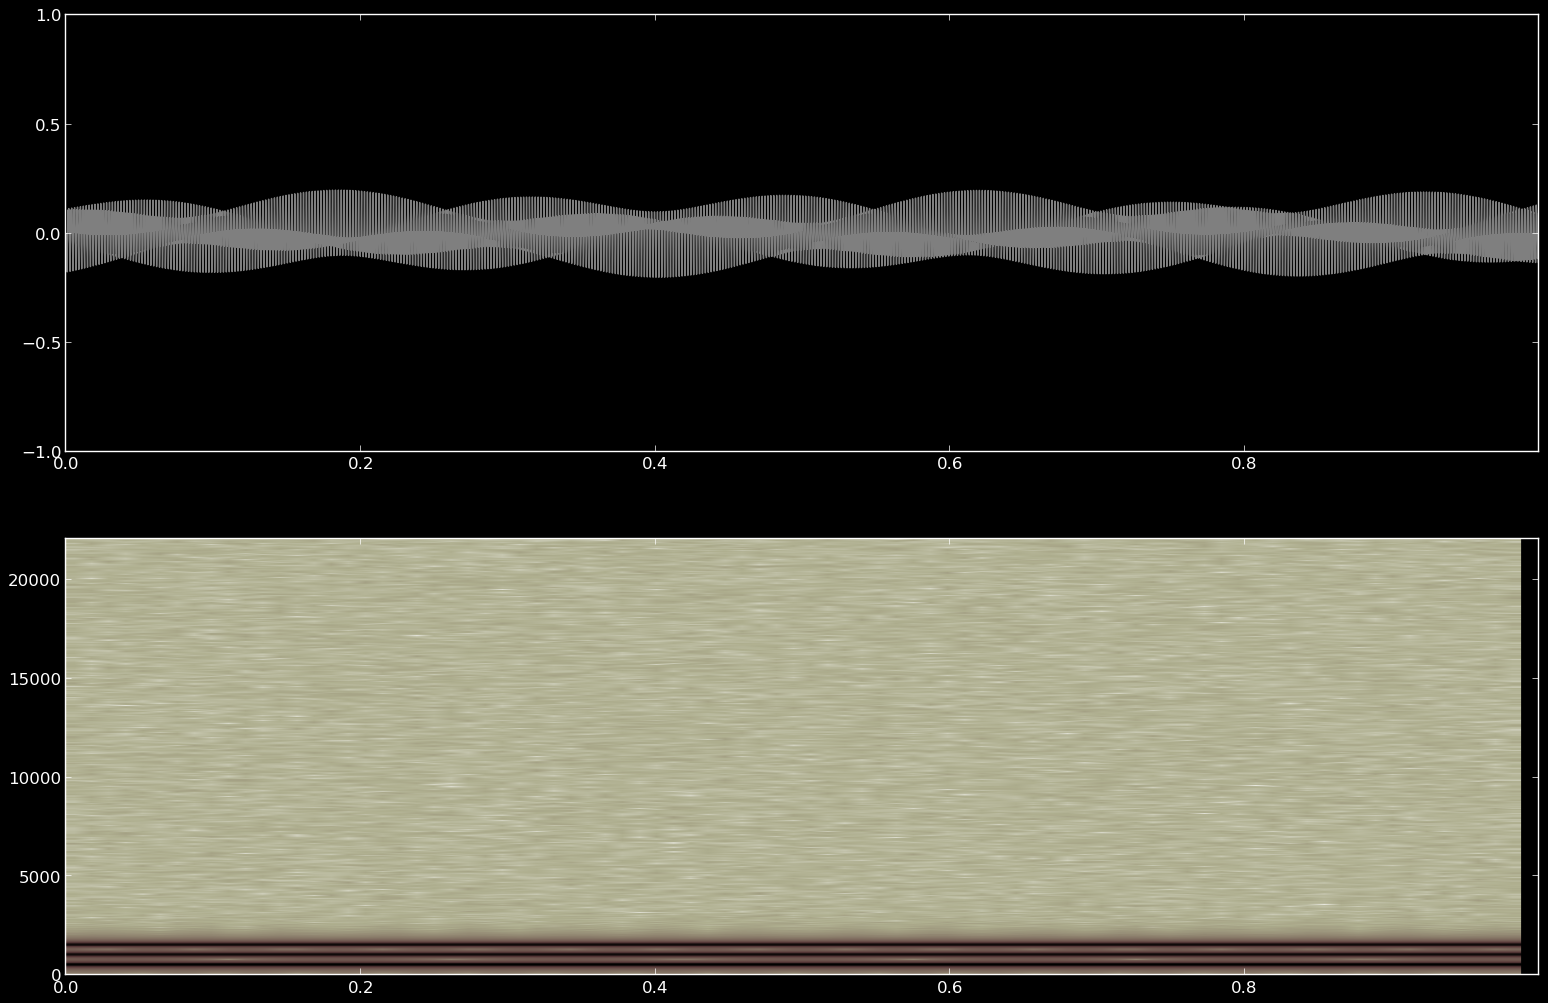Click the spectrogram's 0.4 time label
This screenshot has width=1548, height=1003.
point(655,987)
